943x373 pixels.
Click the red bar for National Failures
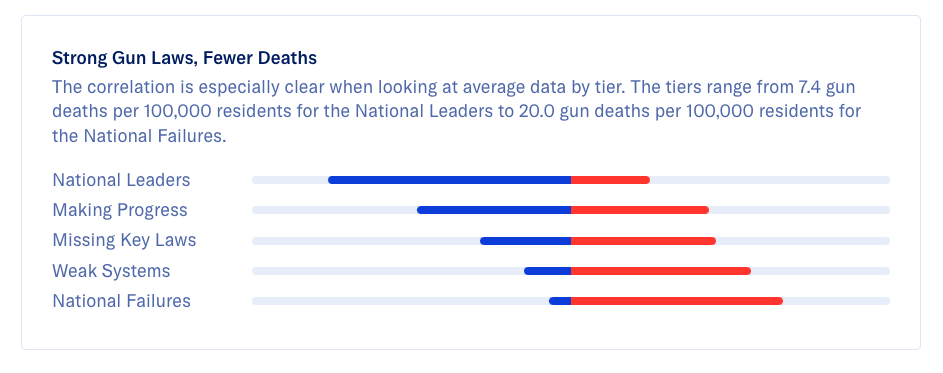(x=677, y=301)
